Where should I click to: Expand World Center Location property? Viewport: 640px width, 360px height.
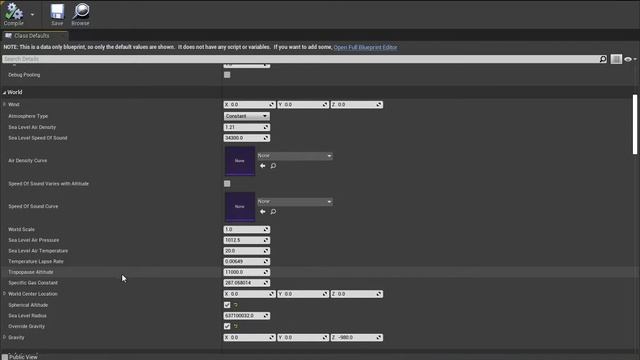(4, 294)
